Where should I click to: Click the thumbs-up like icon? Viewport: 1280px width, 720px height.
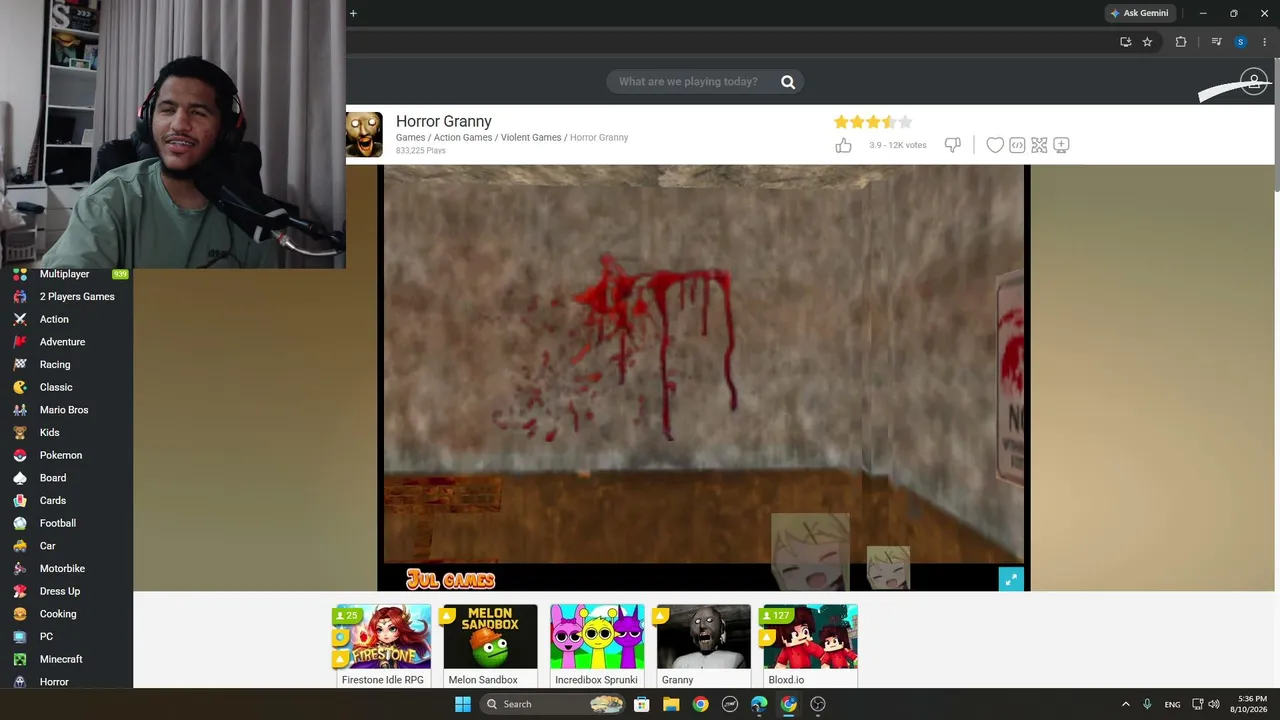(843, 146)
